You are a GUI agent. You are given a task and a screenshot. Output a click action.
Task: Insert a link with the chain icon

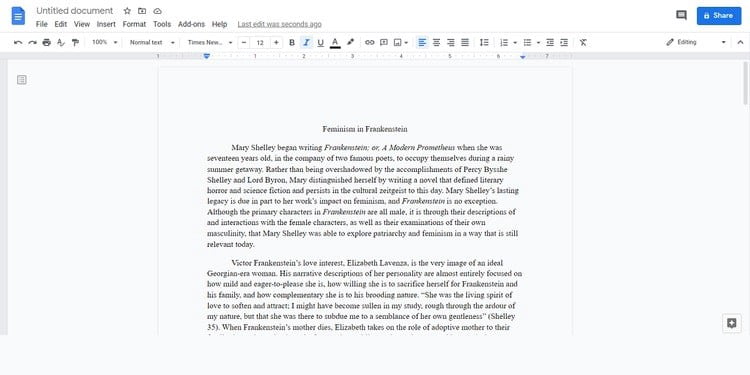[x=369, y=43]
